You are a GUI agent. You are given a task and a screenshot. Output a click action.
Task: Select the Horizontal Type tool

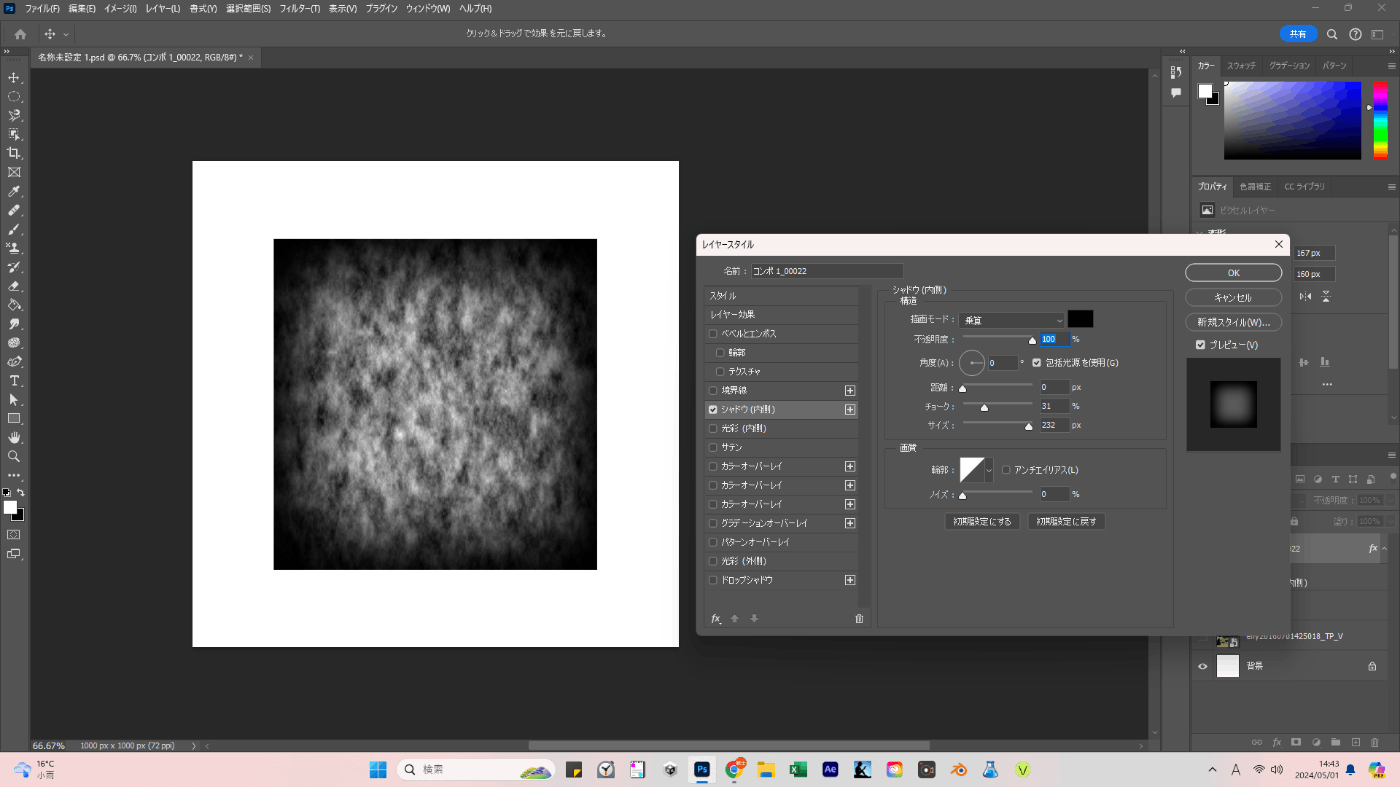click(x=14, y=381)
